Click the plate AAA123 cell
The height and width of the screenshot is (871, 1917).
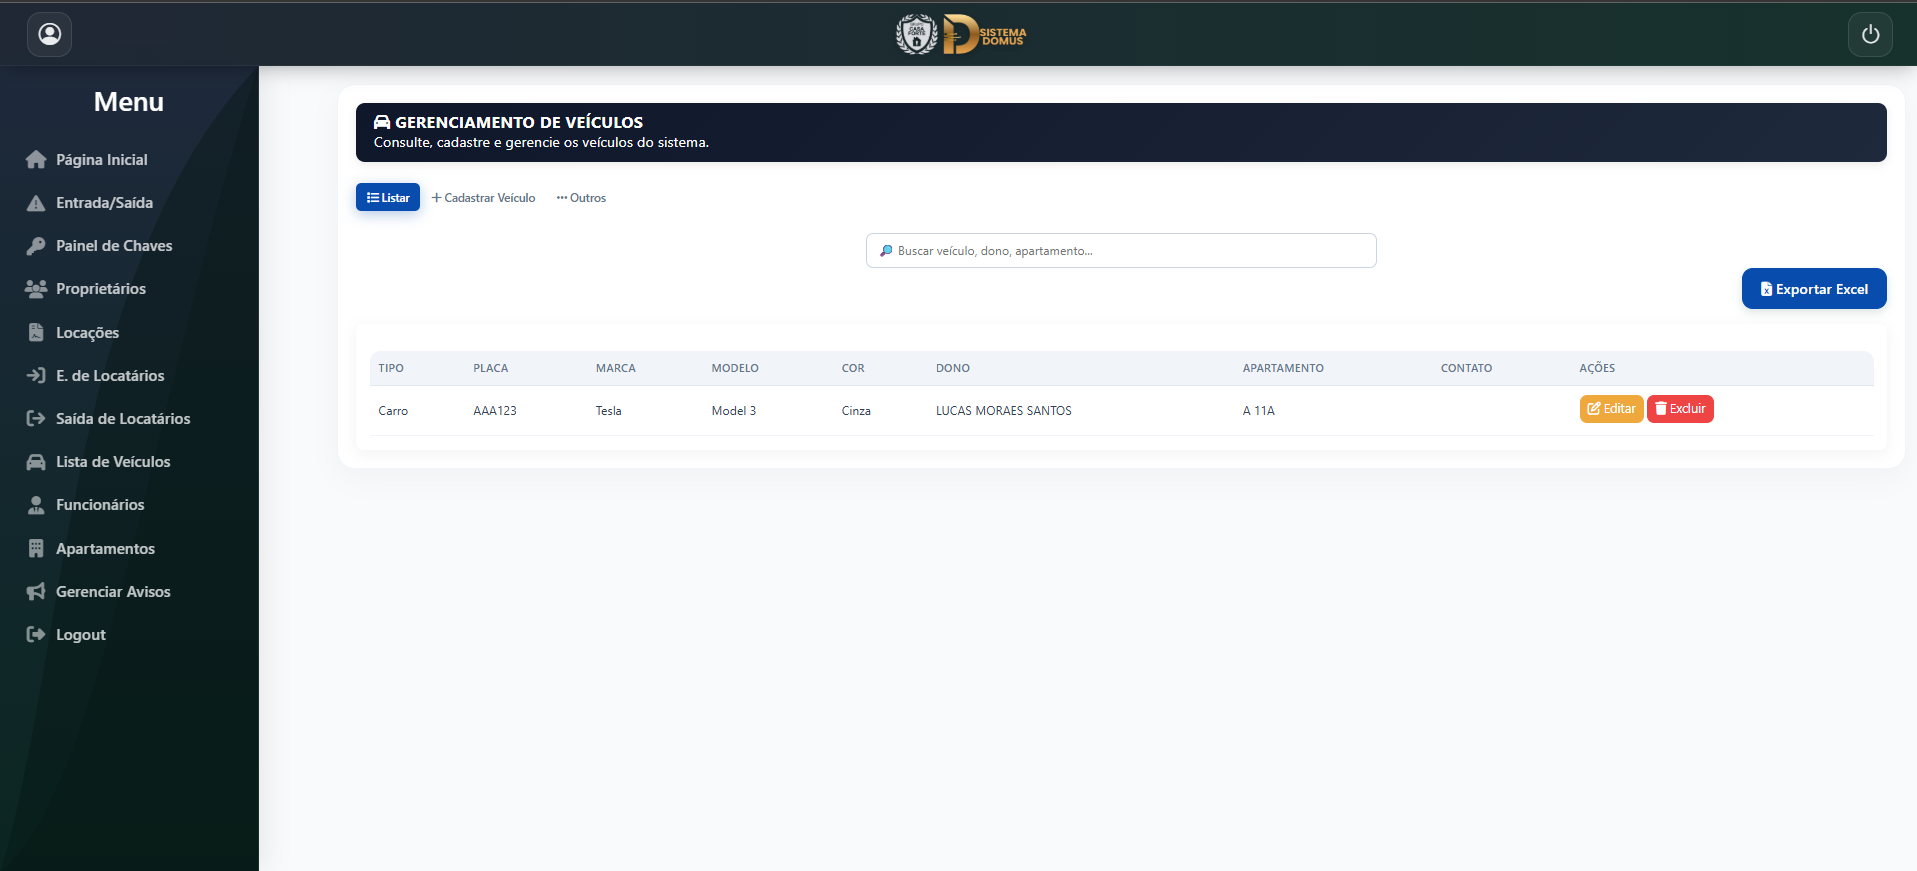click(495, 411)
